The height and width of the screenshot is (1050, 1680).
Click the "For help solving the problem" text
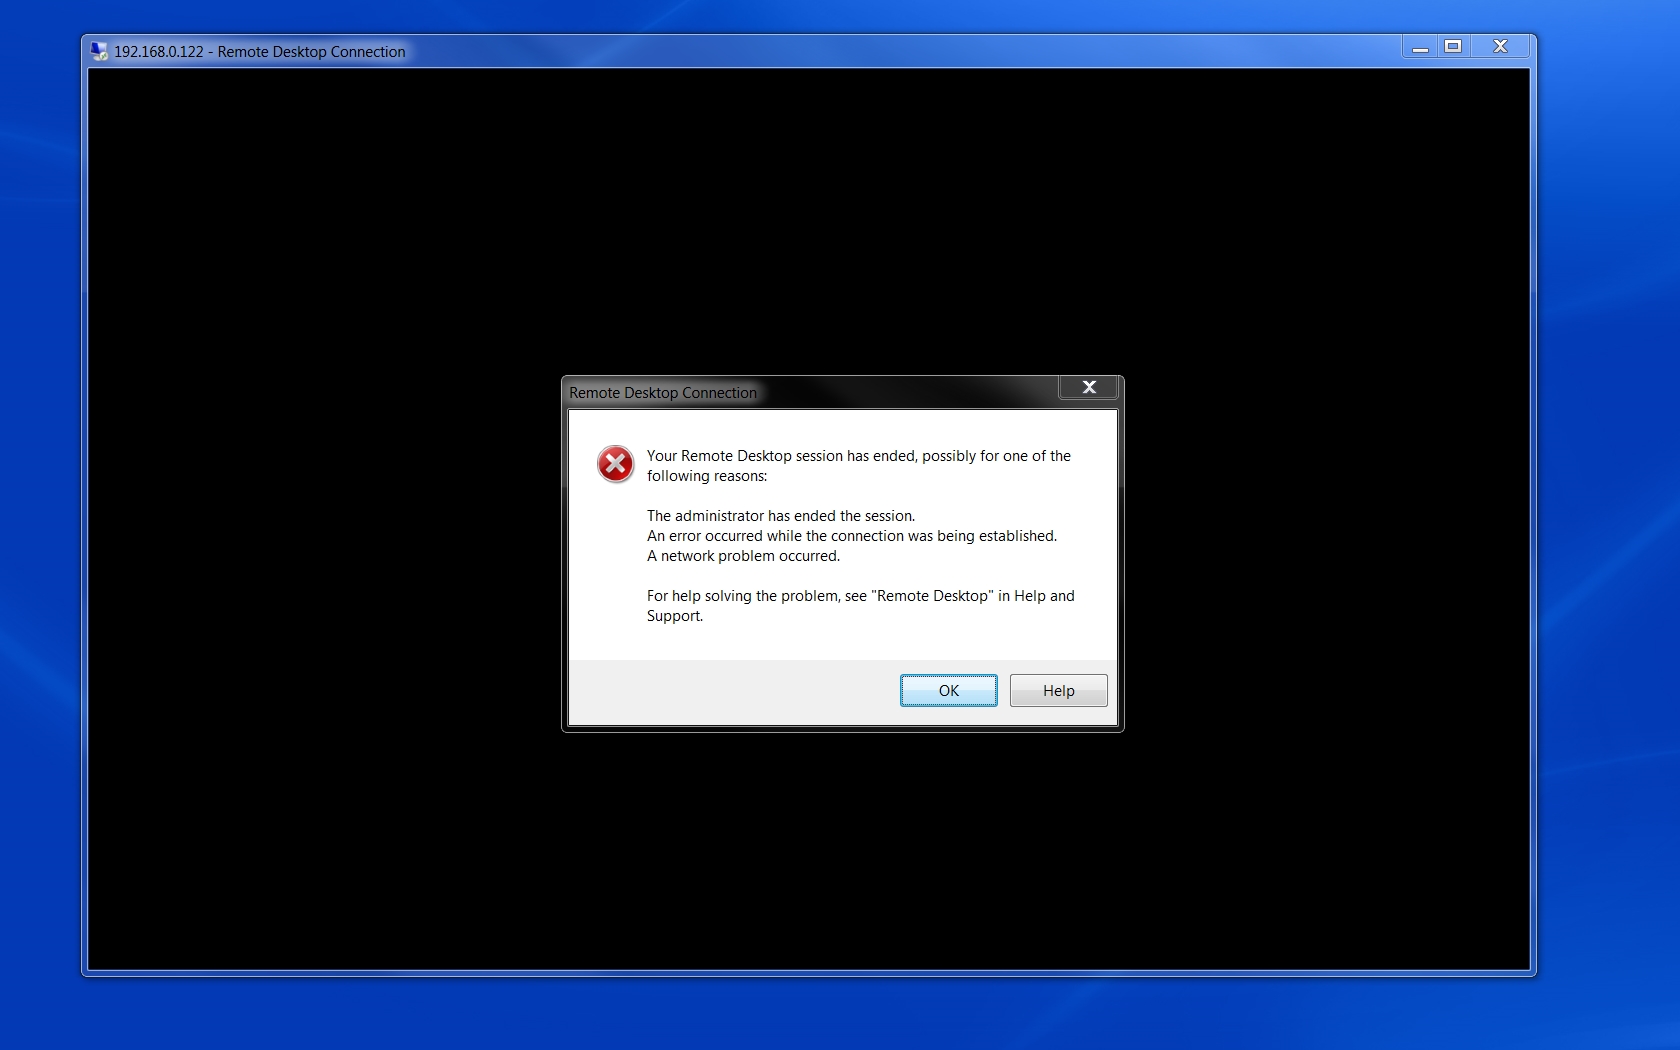pyautogui.click(x=861, y=606)
